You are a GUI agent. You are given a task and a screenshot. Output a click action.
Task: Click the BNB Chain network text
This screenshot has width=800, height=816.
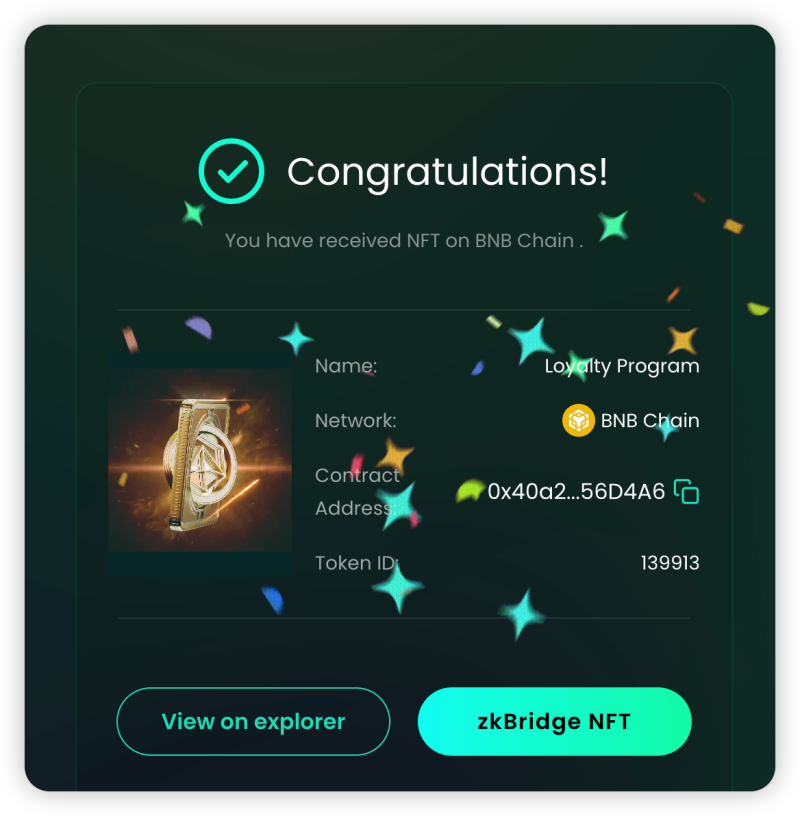(x=650, y=420)
